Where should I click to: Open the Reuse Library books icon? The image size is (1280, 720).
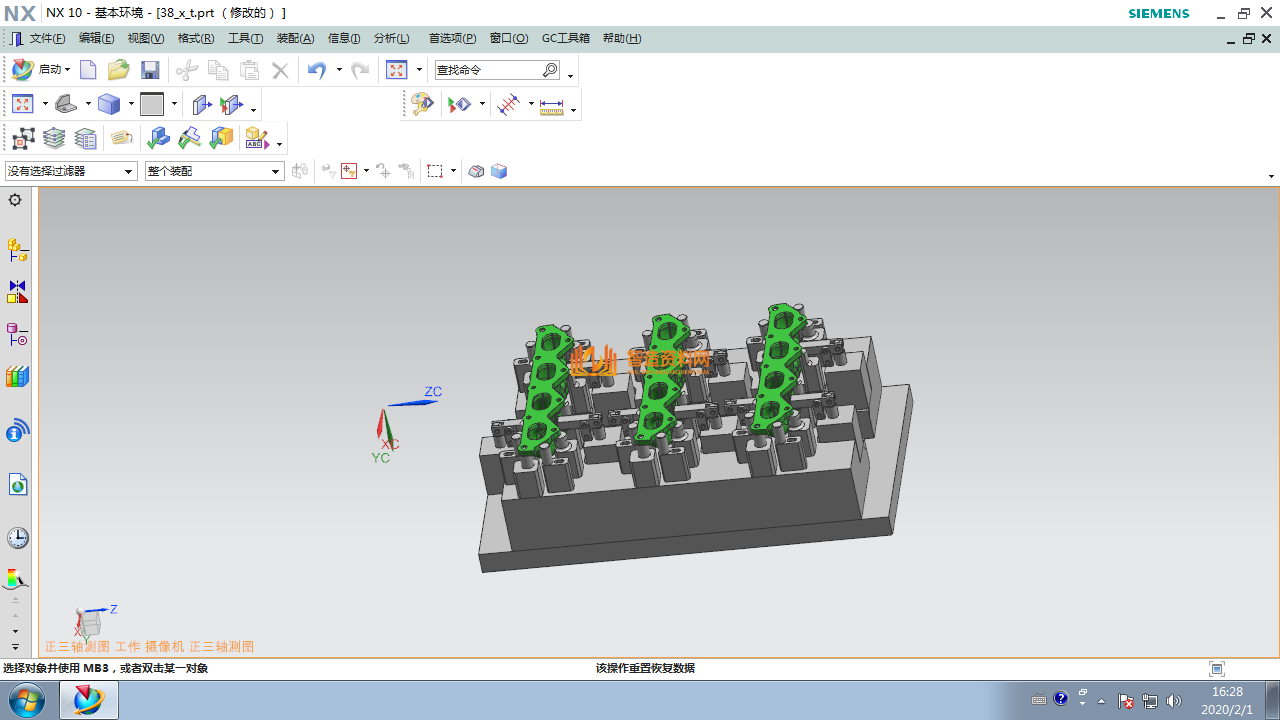click(17, 377)
